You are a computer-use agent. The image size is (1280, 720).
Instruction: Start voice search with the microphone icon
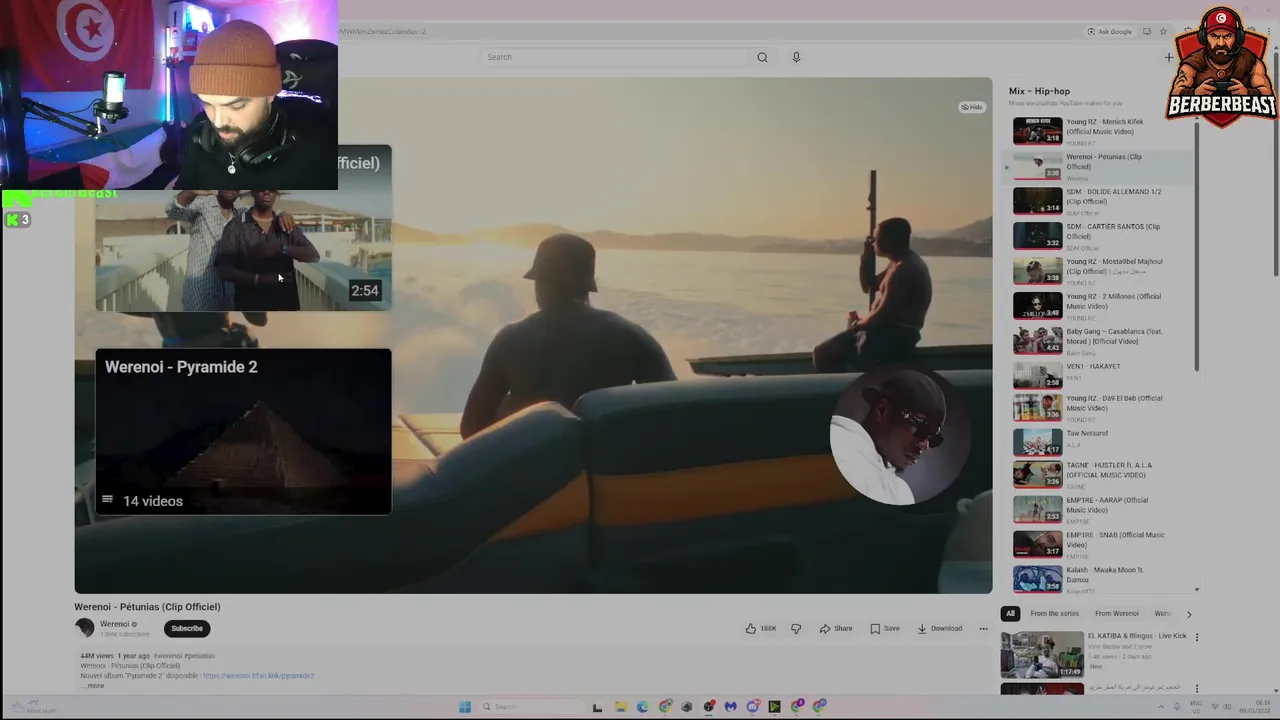pos(796,57)
